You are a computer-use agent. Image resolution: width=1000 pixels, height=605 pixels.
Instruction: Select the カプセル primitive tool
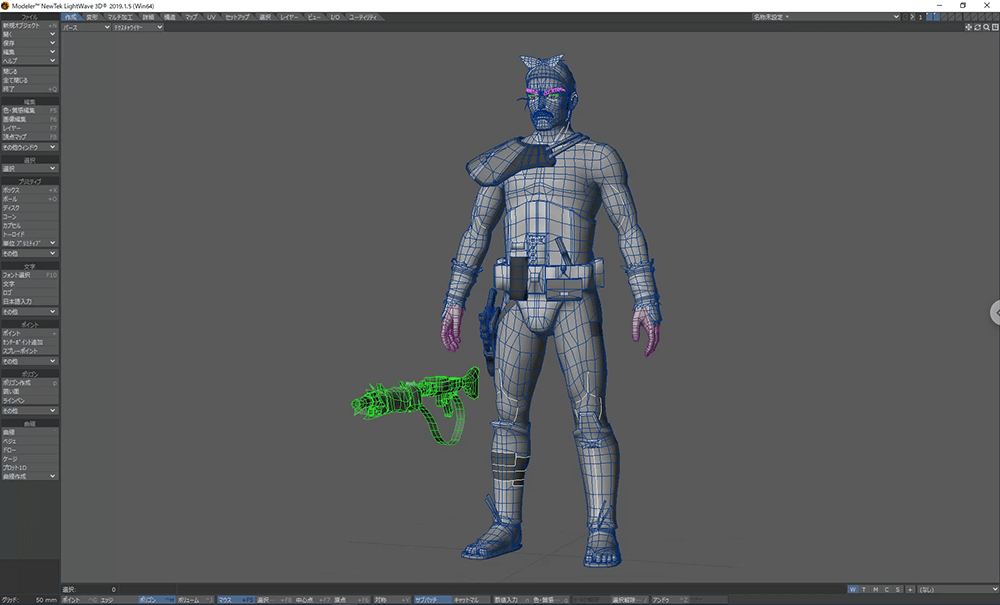pos(29,226)
